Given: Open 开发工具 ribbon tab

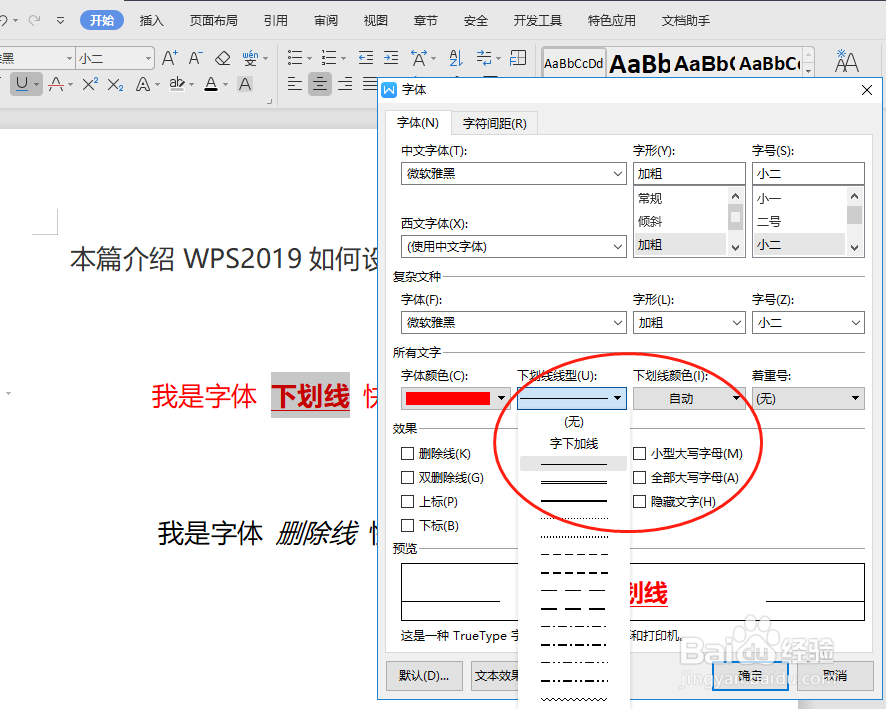Looking at the screenshot, I should click(537, 21).
